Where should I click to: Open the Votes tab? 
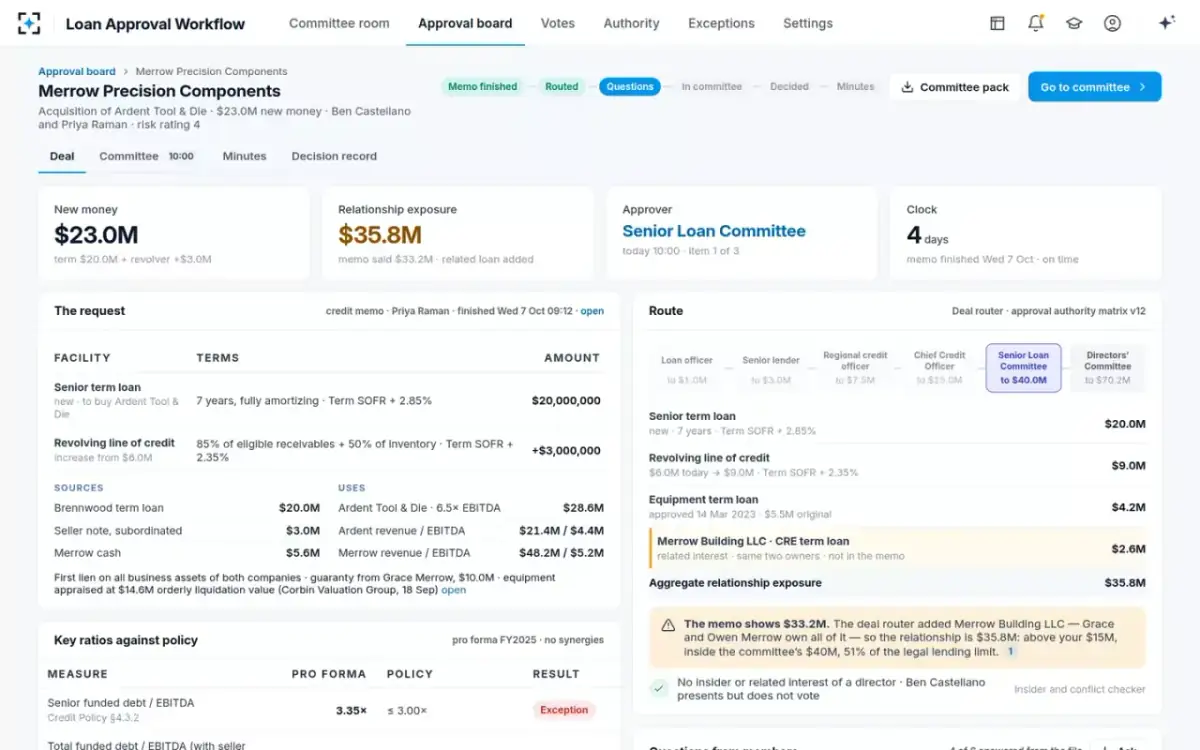click(x=558, y=23)
